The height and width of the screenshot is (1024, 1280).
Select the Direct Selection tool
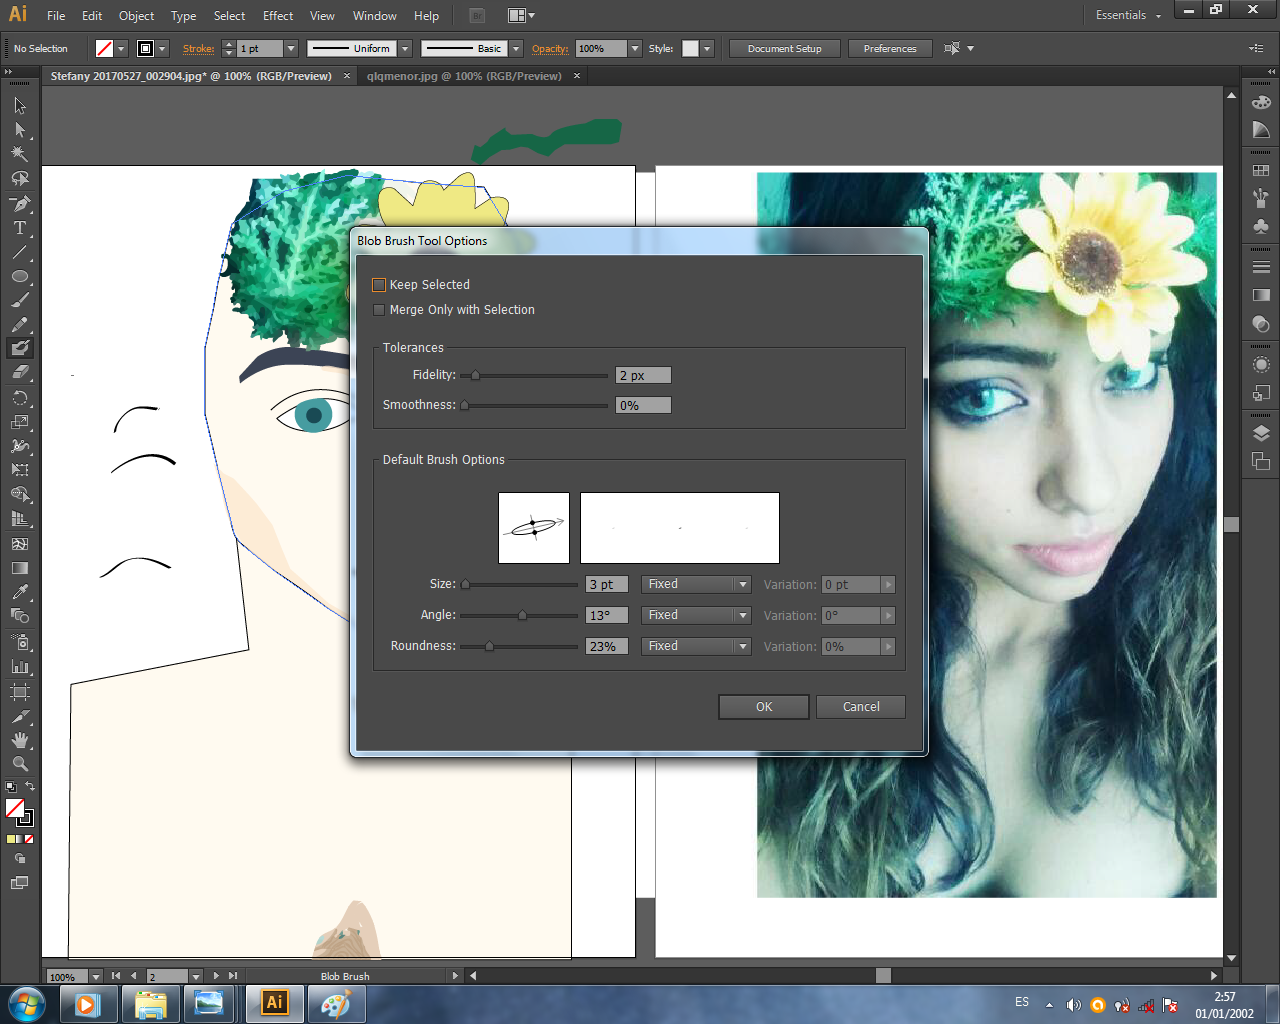(20, 130)
